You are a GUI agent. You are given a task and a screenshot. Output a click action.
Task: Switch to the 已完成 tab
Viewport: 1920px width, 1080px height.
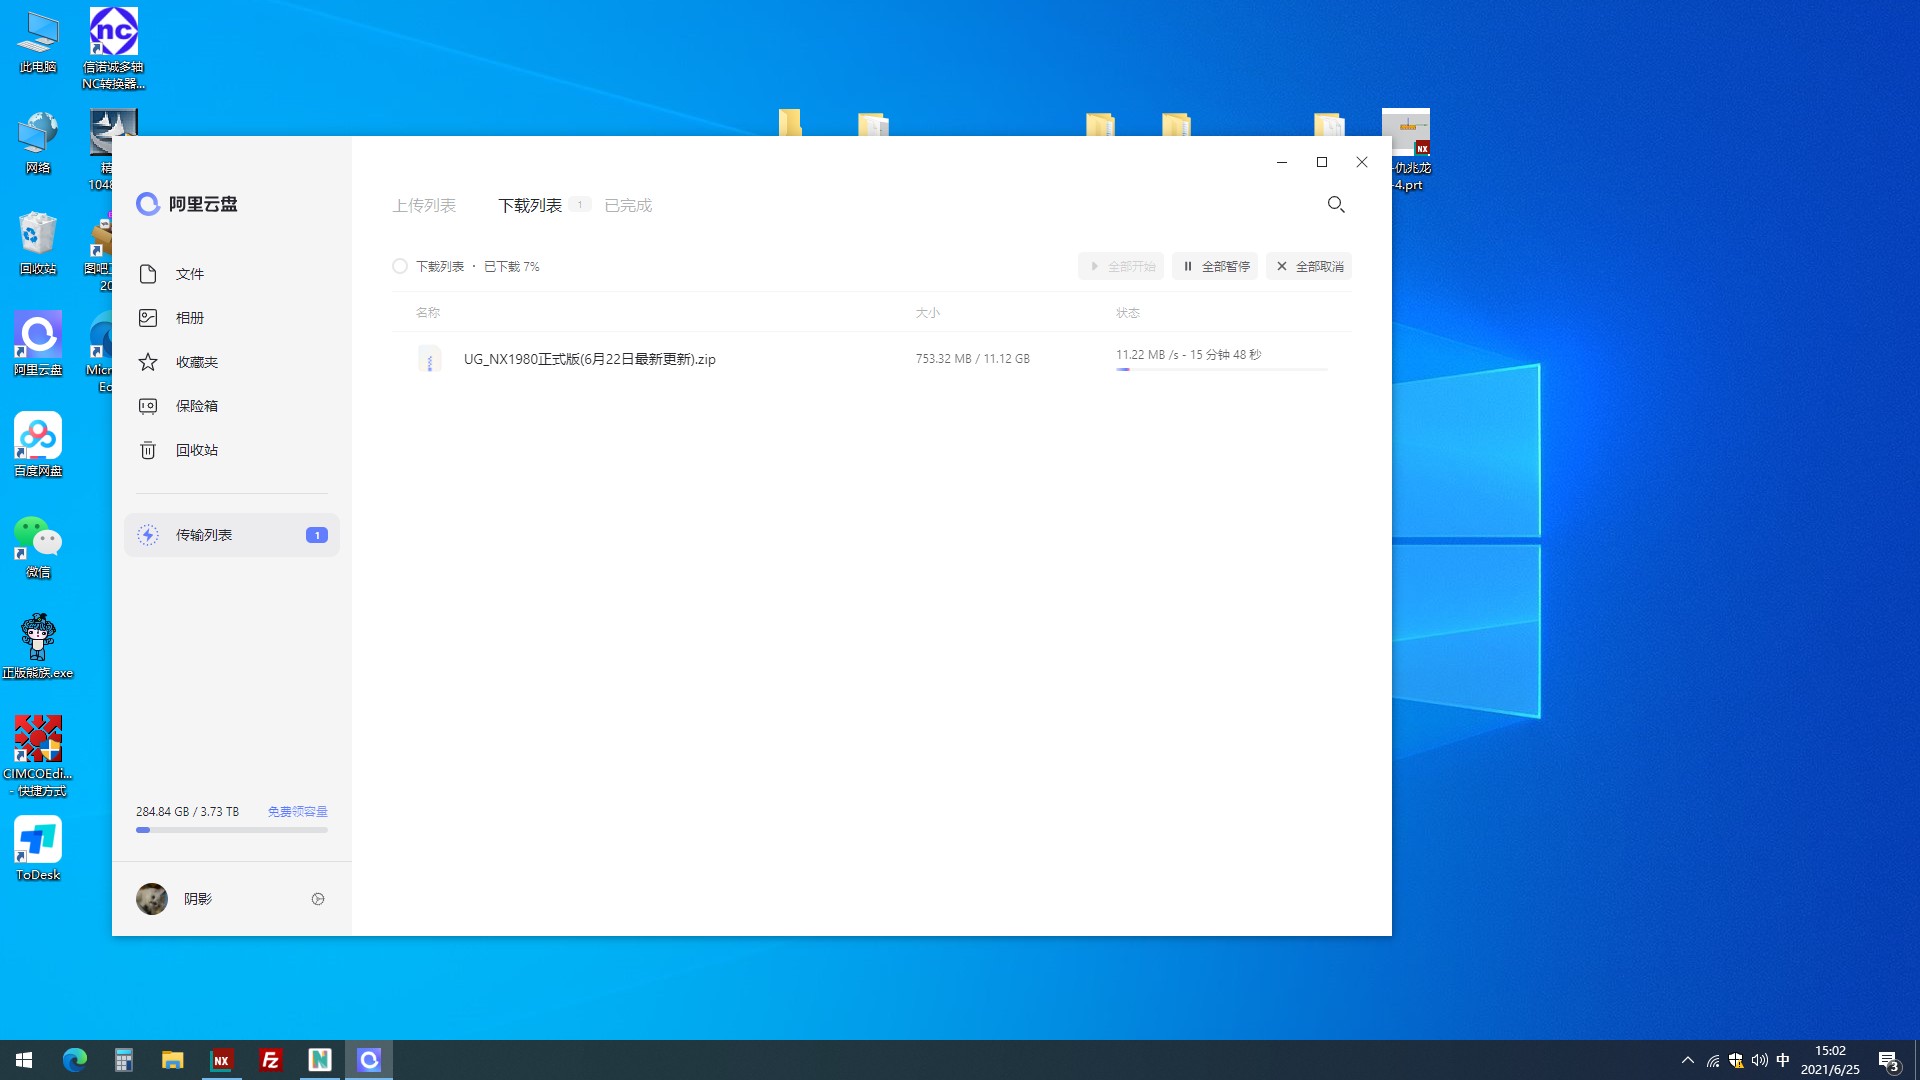click(628, 205)
